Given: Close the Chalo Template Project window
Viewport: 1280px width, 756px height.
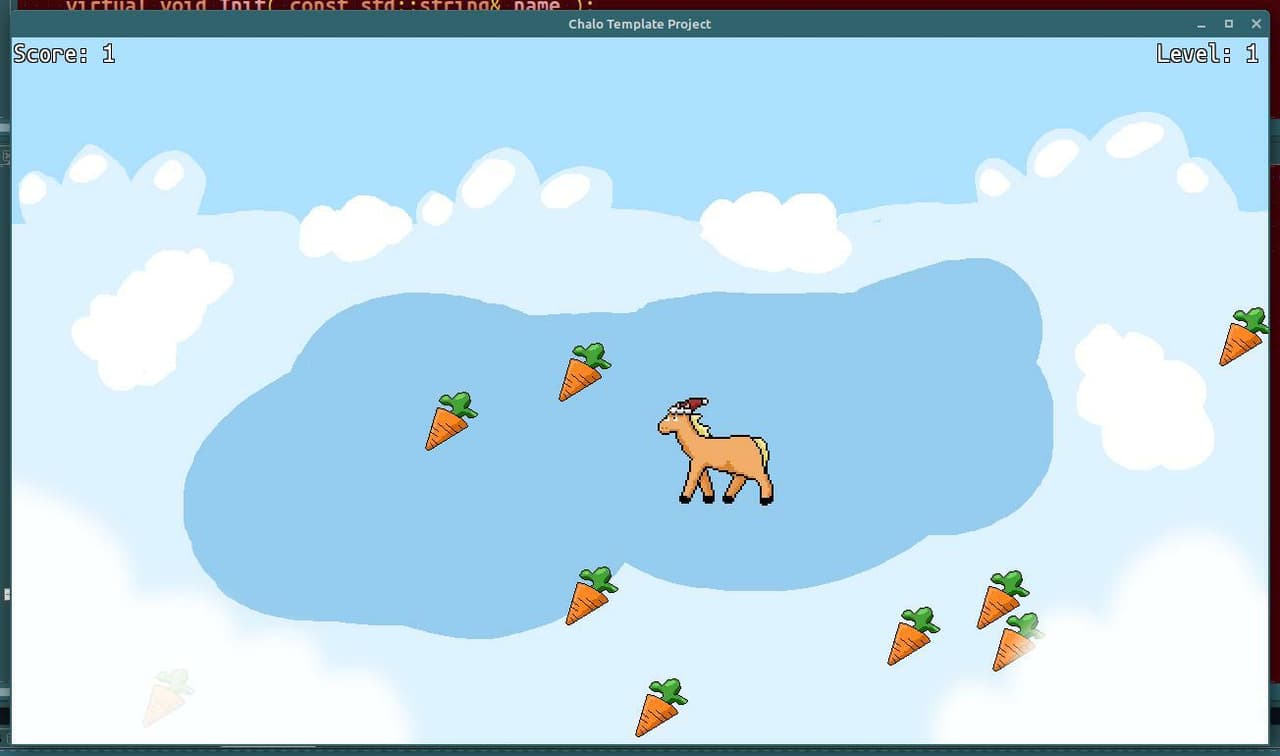Looking at the screenshot, I should point(1256,24).
